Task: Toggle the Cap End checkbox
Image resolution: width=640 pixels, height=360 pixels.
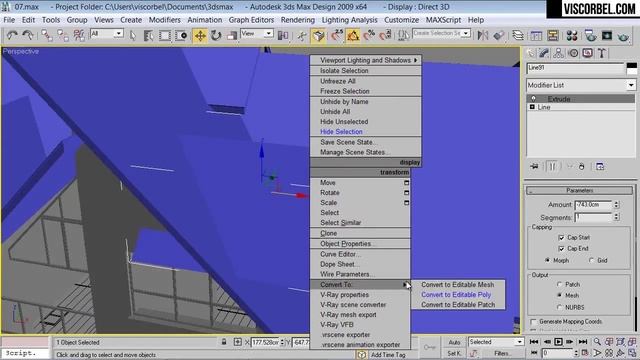Action: 561,249
